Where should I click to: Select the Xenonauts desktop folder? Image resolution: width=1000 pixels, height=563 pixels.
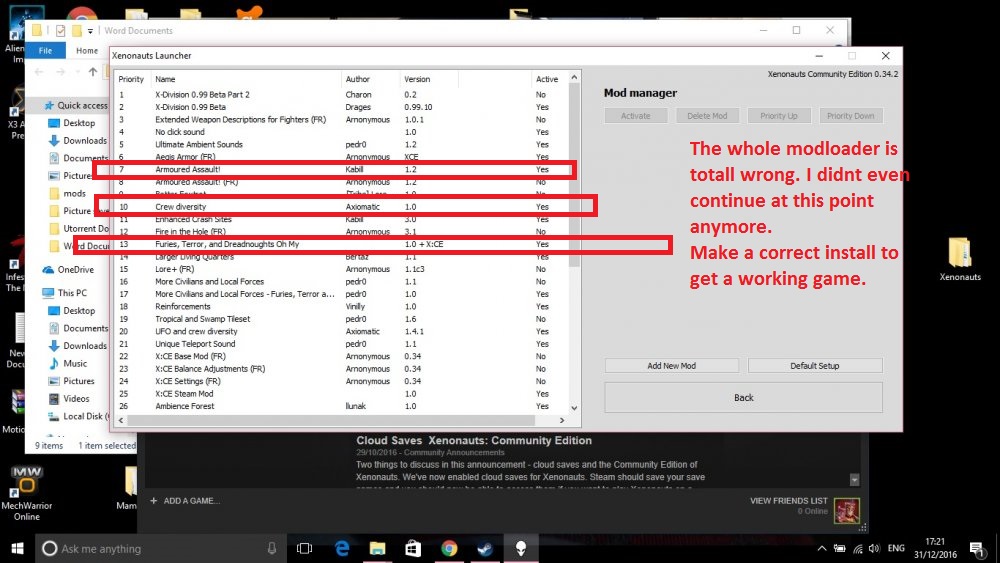(960, 259)
